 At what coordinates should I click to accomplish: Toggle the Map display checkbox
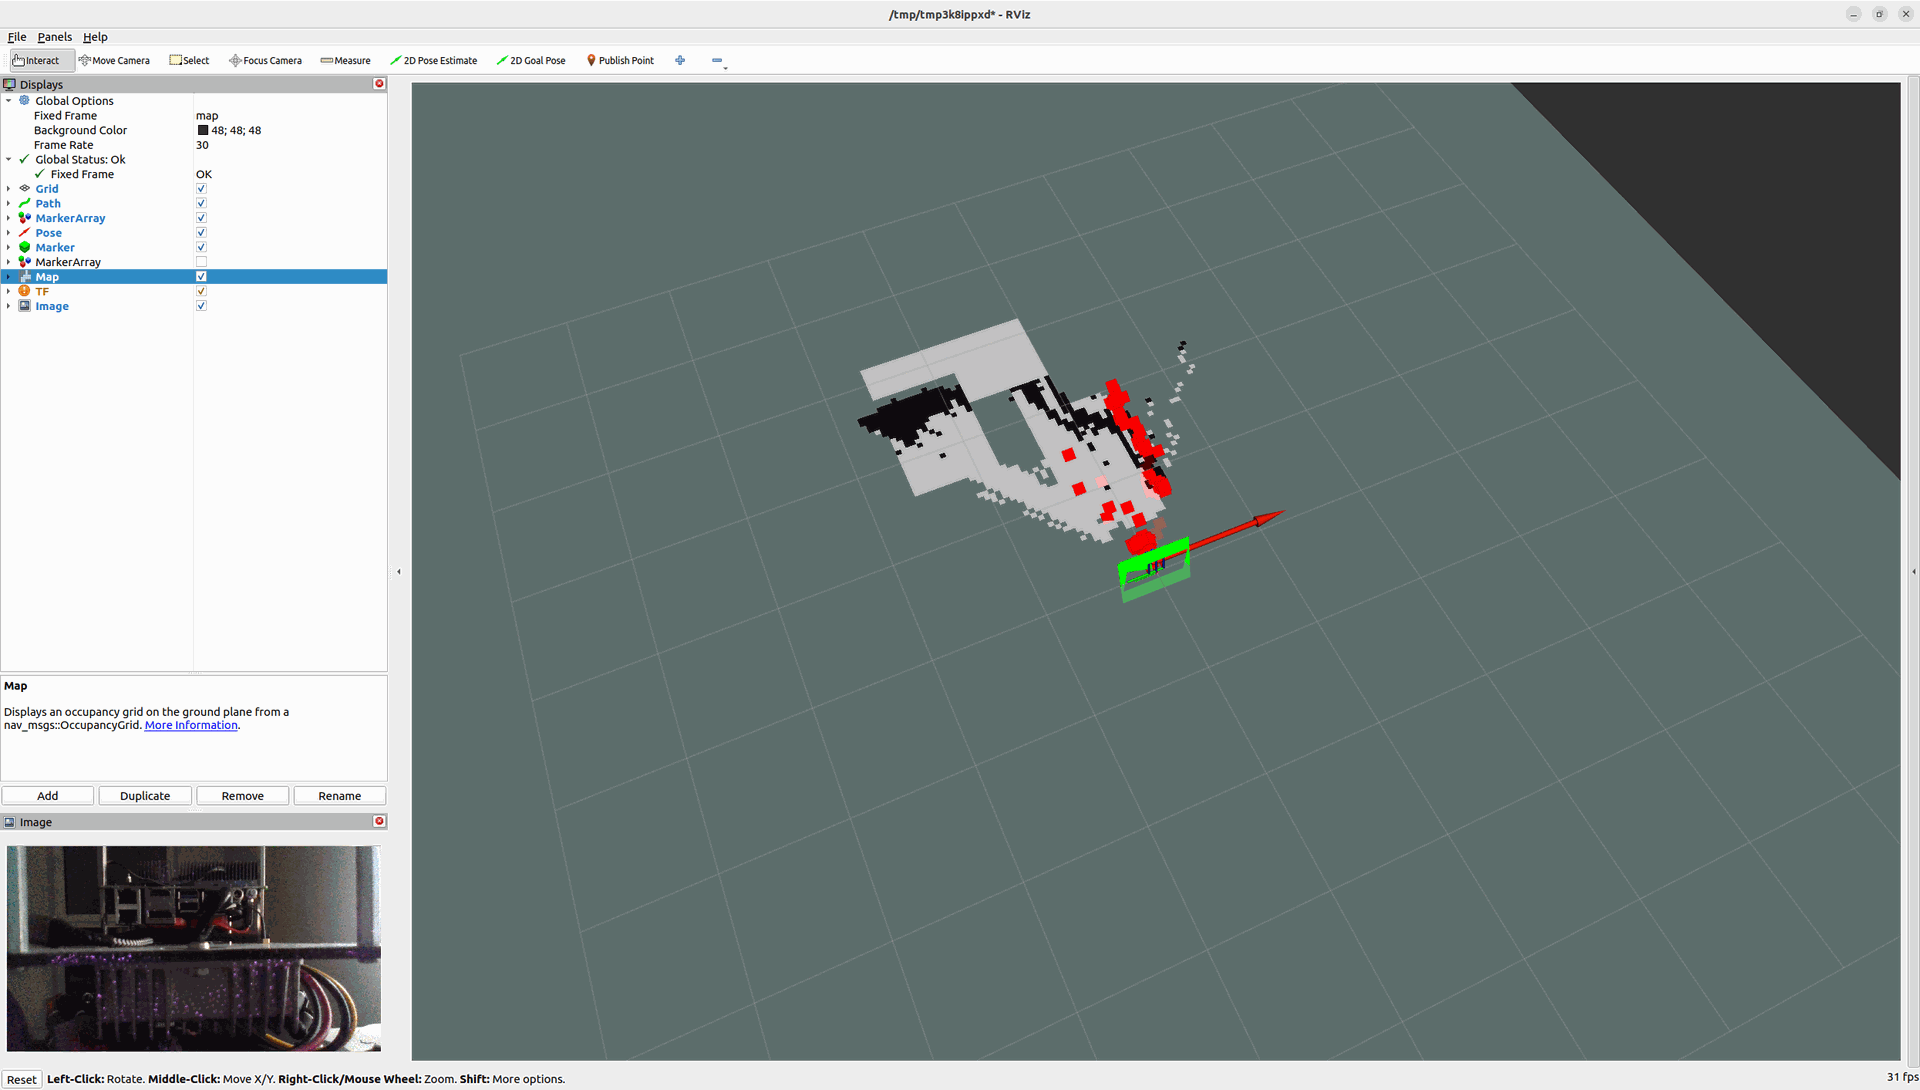click(x=201, y=277)
